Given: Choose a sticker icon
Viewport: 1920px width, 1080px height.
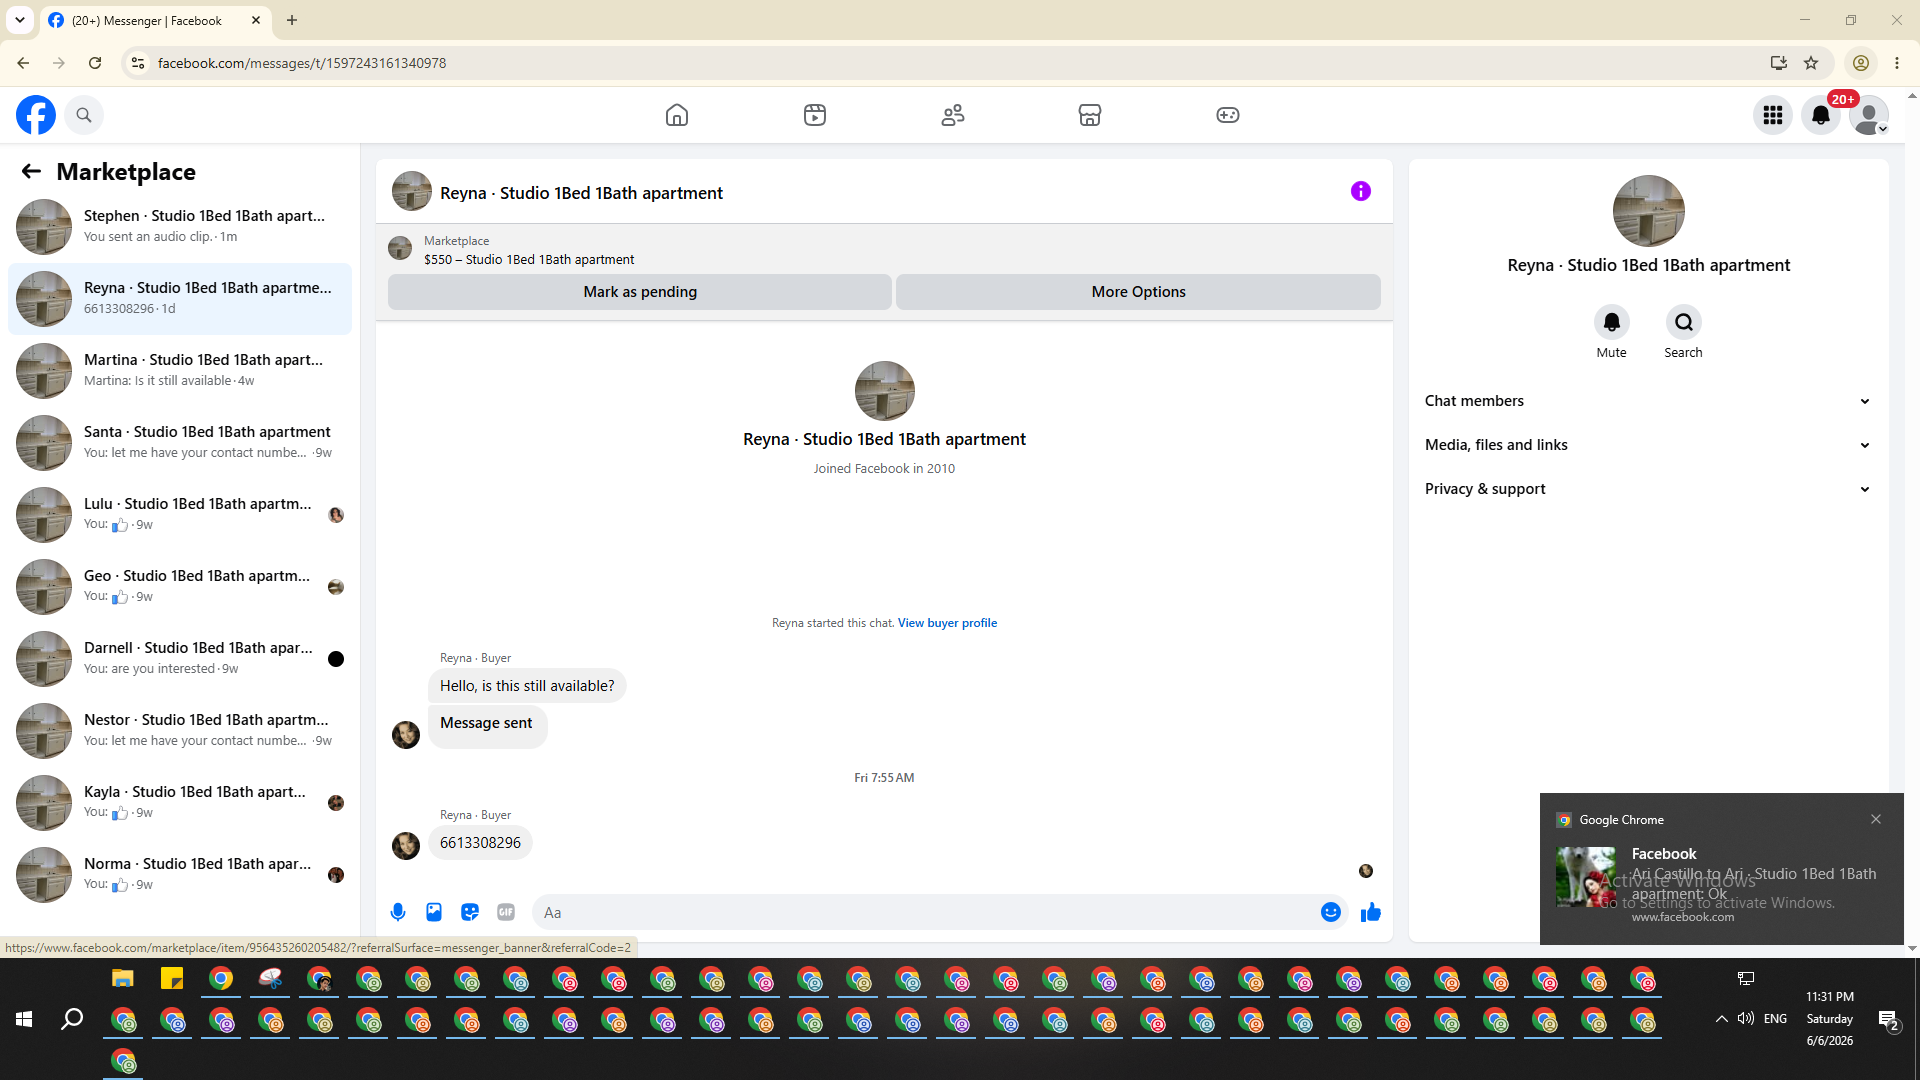Looking at the screenshot, I should point(470,912).
